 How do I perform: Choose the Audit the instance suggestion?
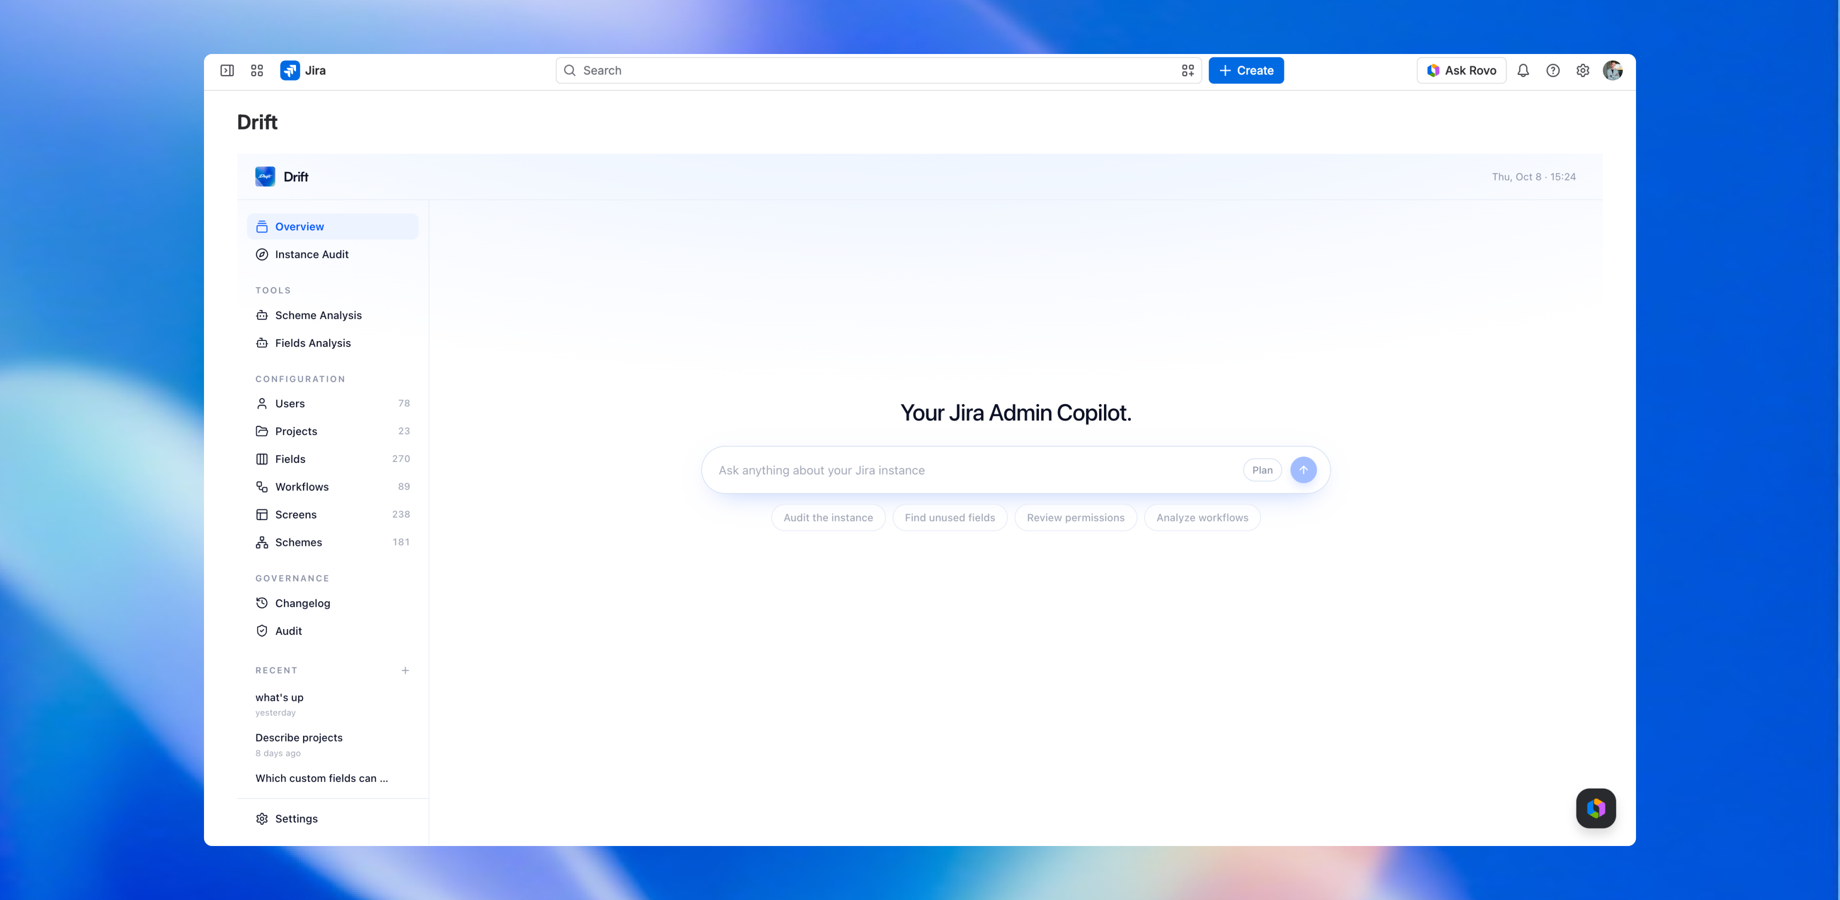pyautogui.click(x=828, y=517)
